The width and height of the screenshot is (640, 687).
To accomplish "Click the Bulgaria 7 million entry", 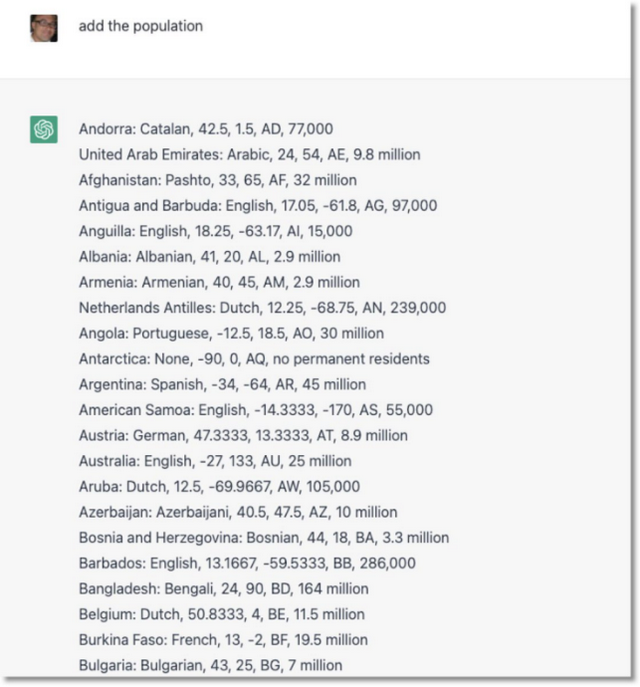I will [x=210, y=665].
